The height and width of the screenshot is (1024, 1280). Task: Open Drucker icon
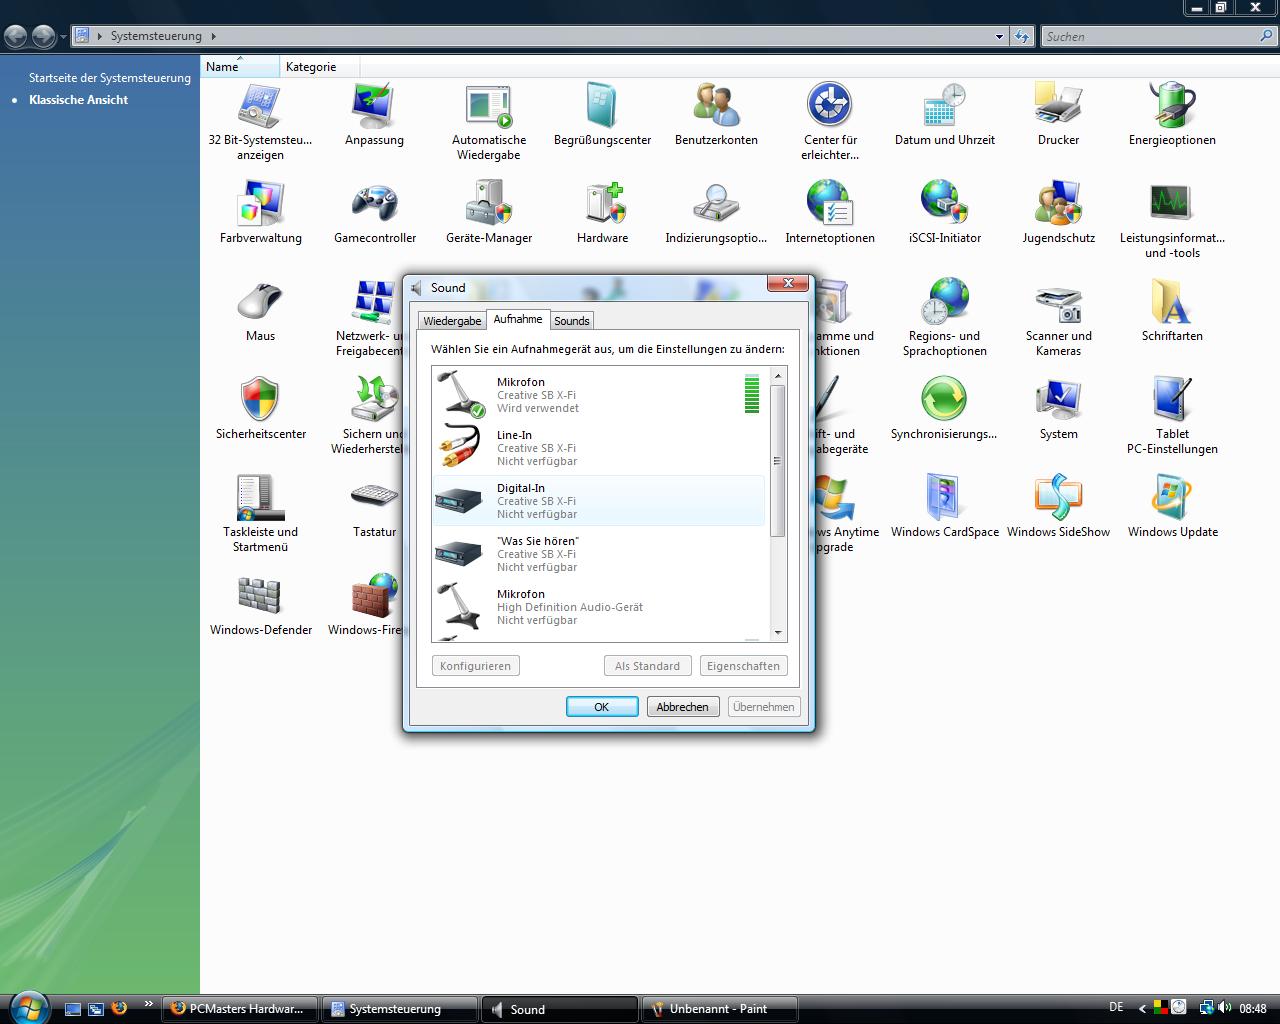[1058, 106]
